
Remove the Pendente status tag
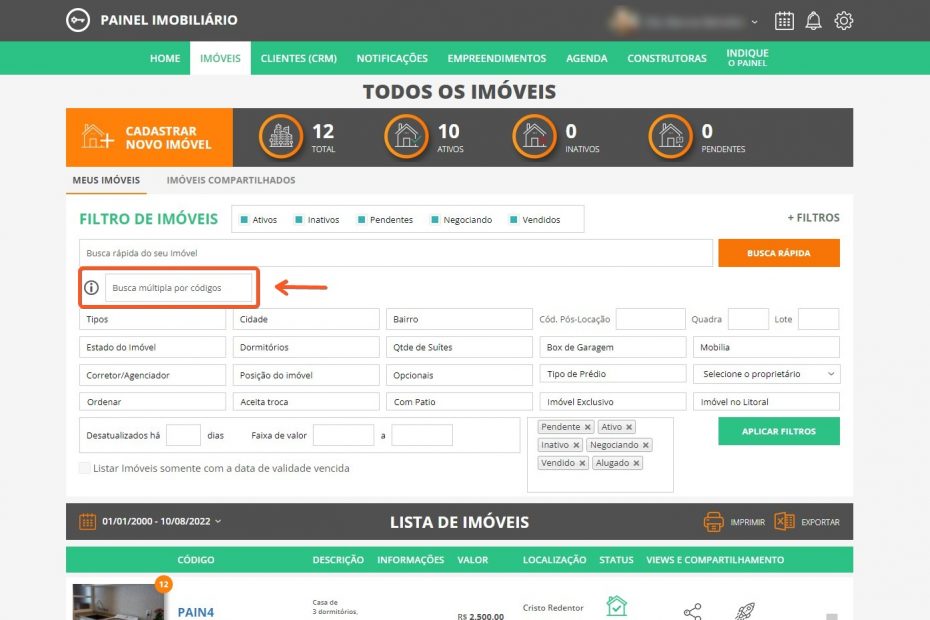[588, 427]
